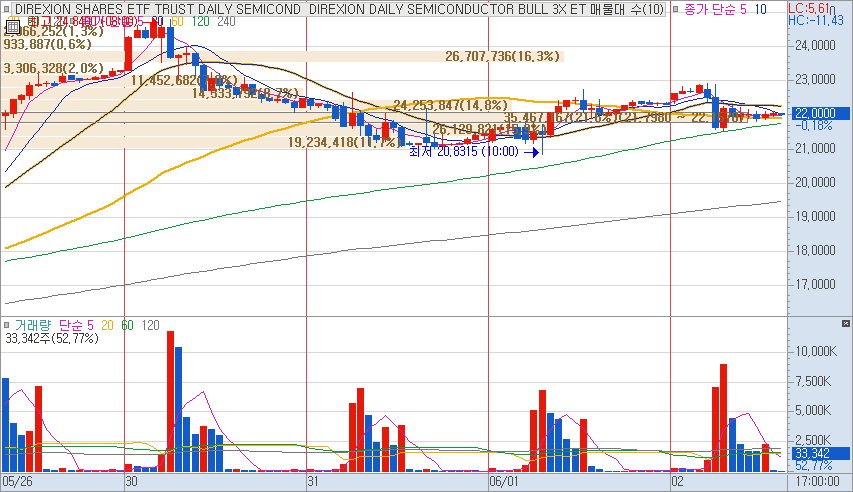Click the 20,0000 price axis label
The width and height of the screenshot is (853, 492).
[815, 182]
